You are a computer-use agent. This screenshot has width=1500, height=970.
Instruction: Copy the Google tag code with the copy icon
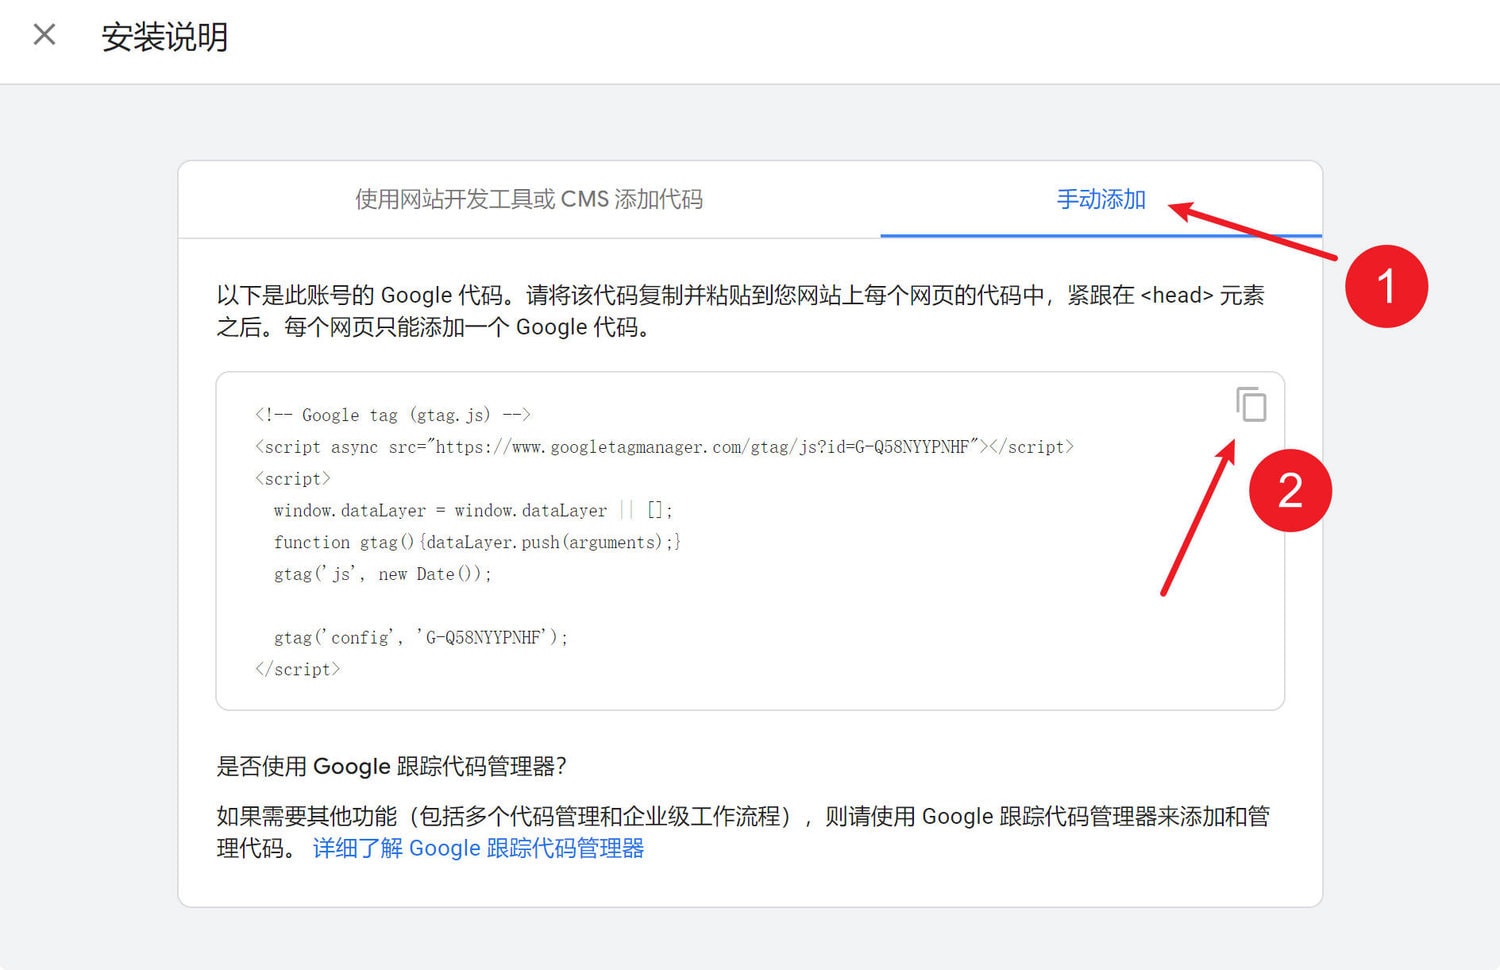click(1251, 404)
